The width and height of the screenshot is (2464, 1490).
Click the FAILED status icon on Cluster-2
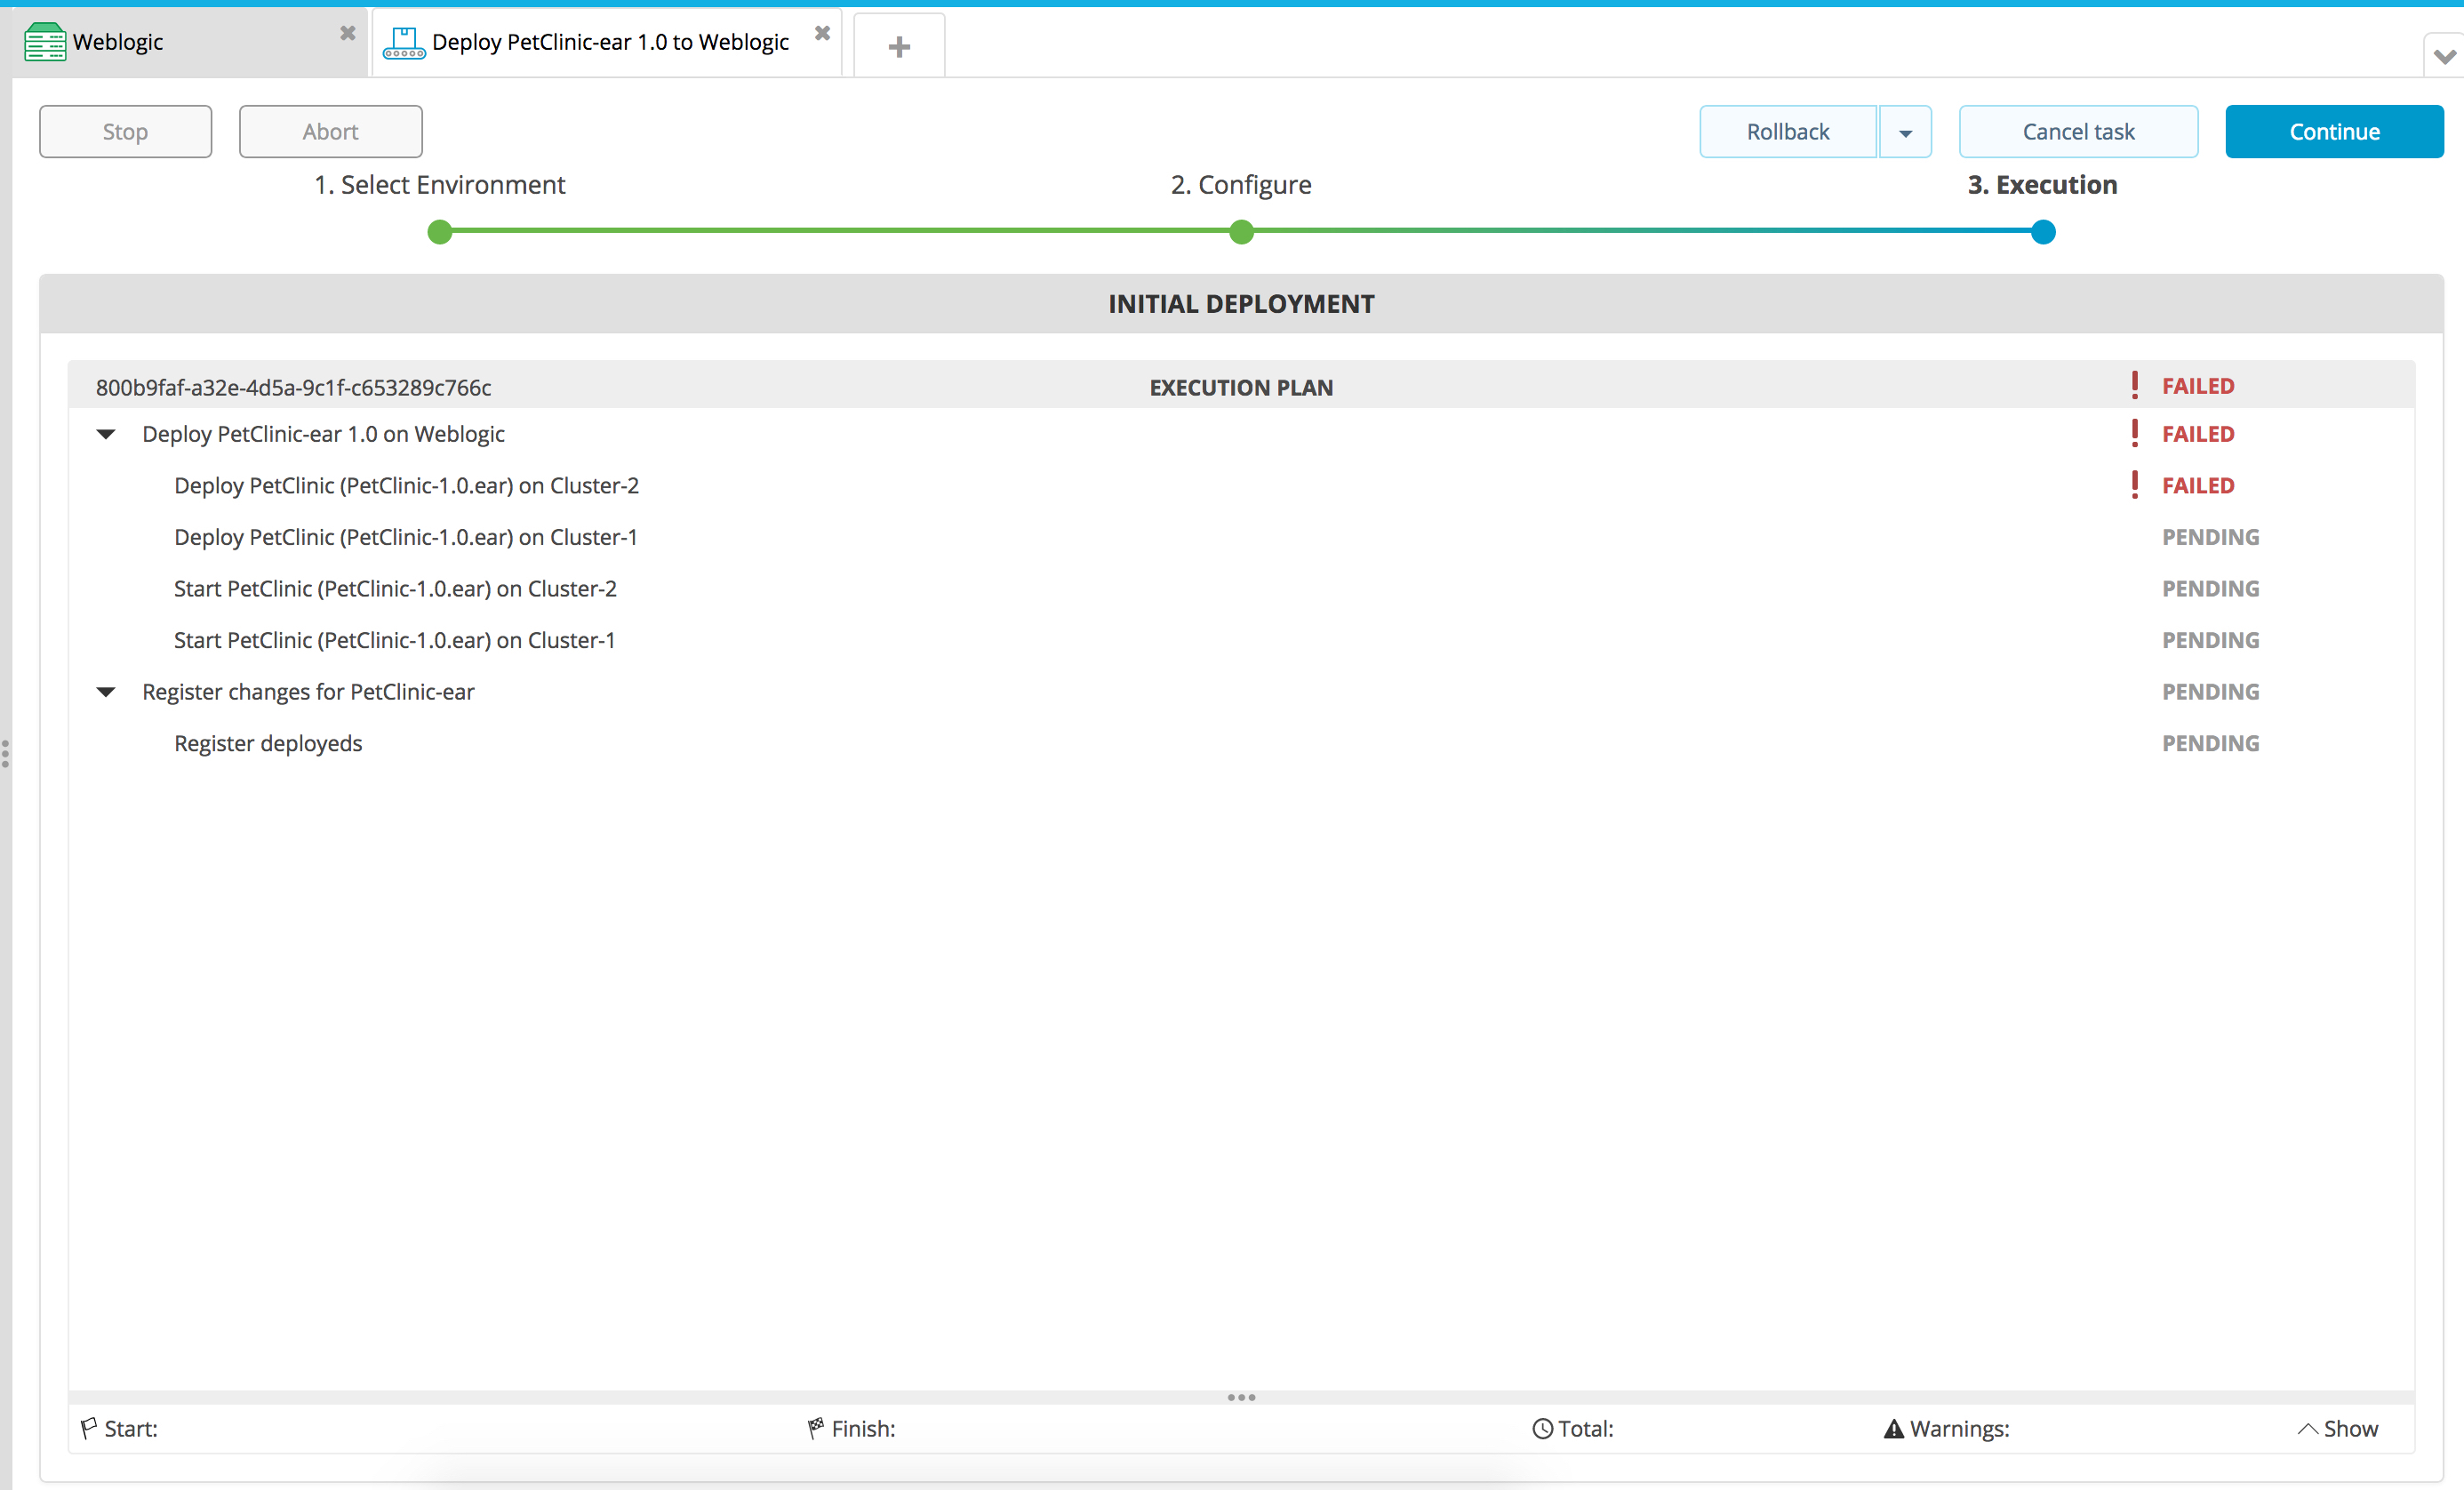pos(2135,485)
